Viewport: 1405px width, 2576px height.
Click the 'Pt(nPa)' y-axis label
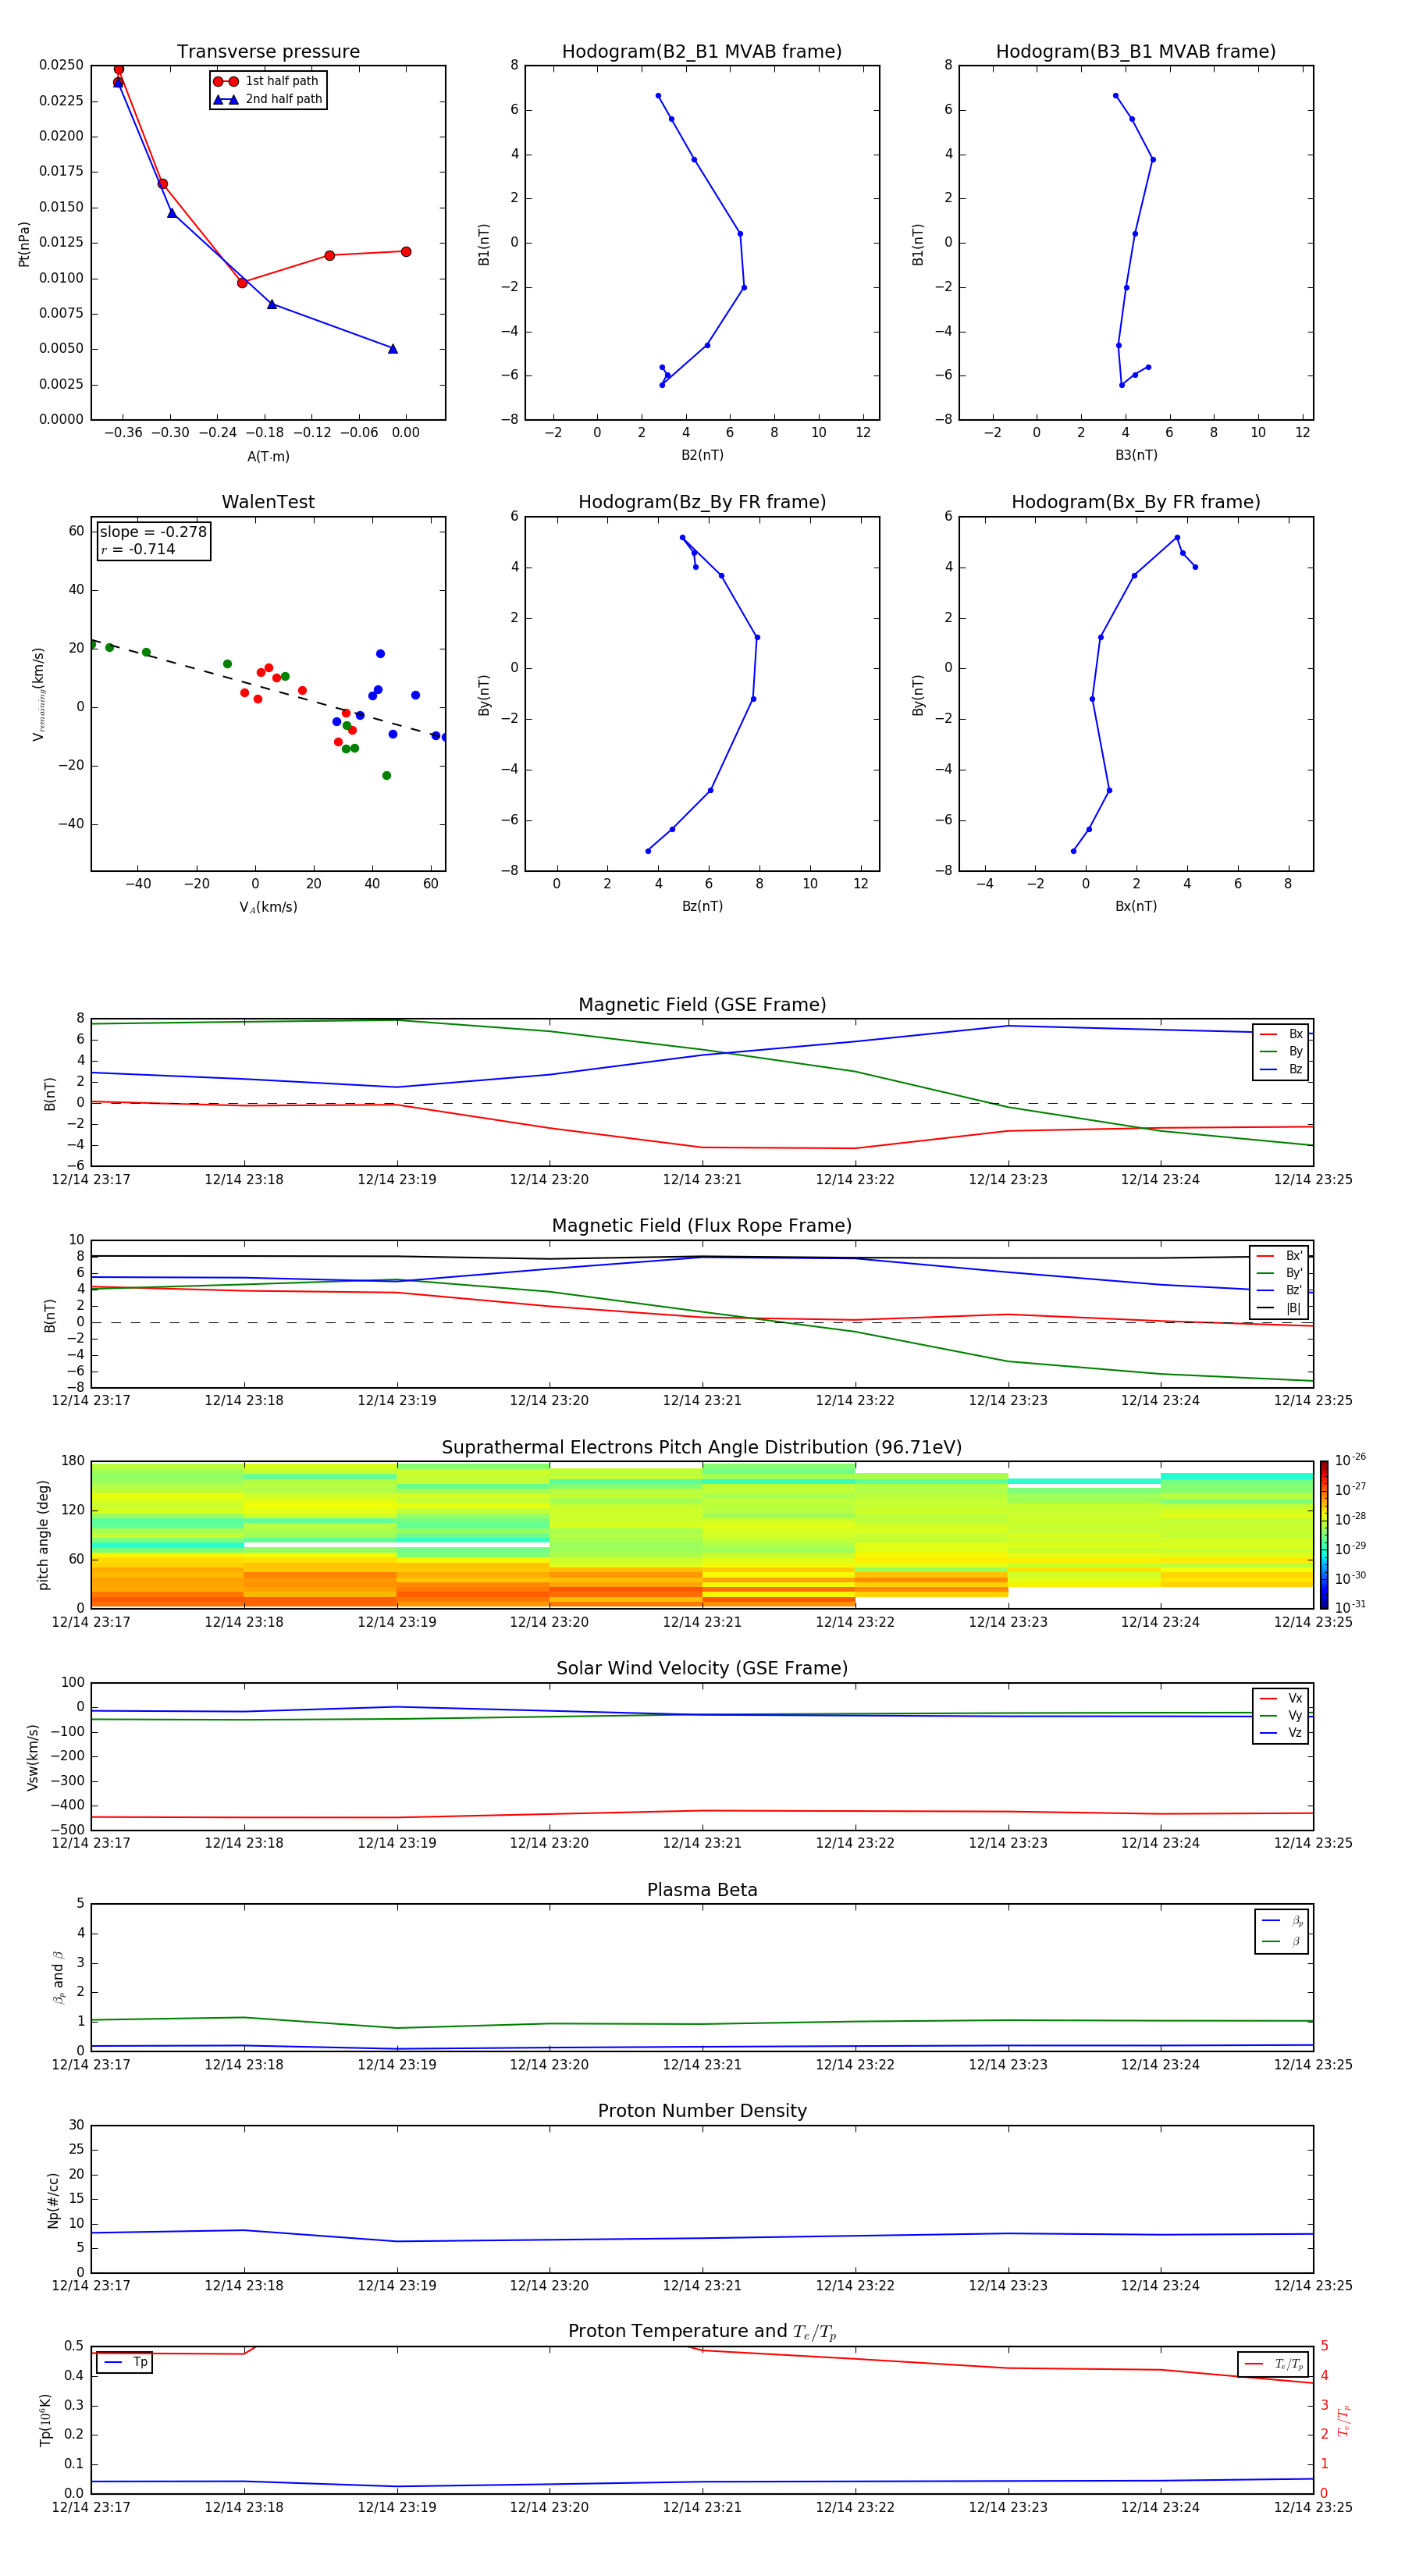coord(24,244)
